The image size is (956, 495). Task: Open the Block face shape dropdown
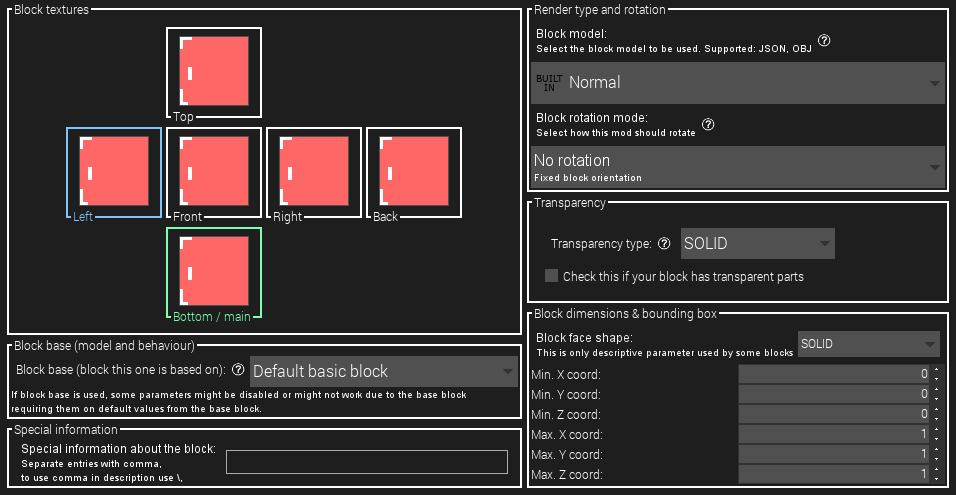coord(868,344)
